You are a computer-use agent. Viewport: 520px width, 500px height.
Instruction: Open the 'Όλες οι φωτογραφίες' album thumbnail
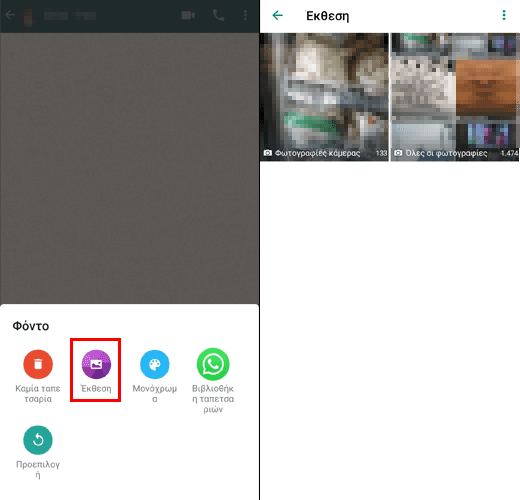(455, 97)
